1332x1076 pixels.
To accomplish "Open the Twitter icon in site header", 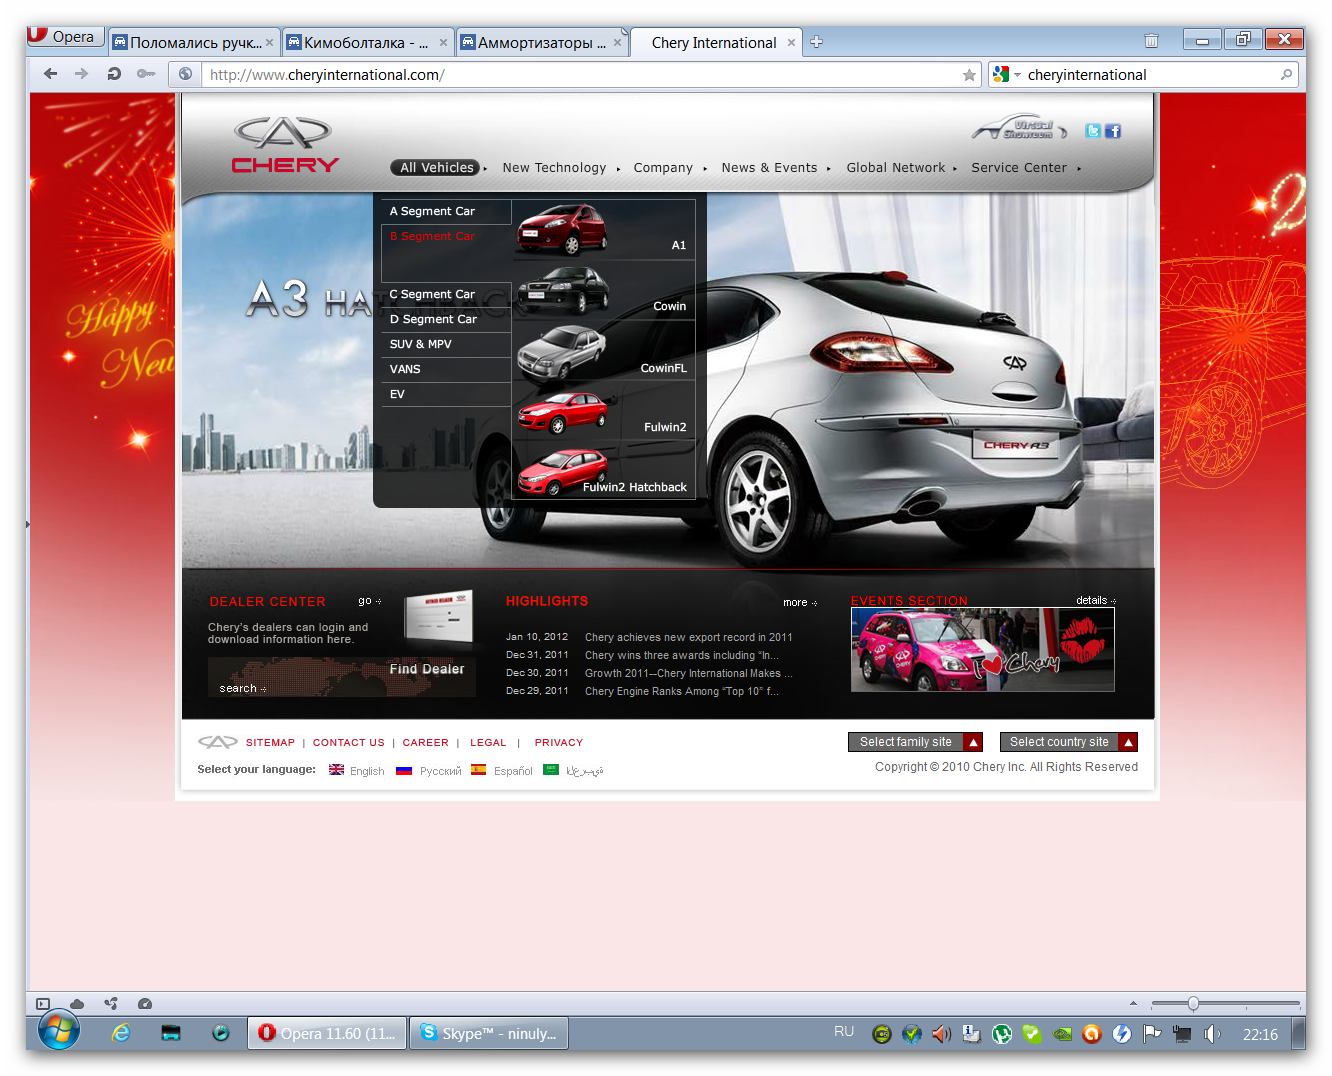I will point(1093,131).
